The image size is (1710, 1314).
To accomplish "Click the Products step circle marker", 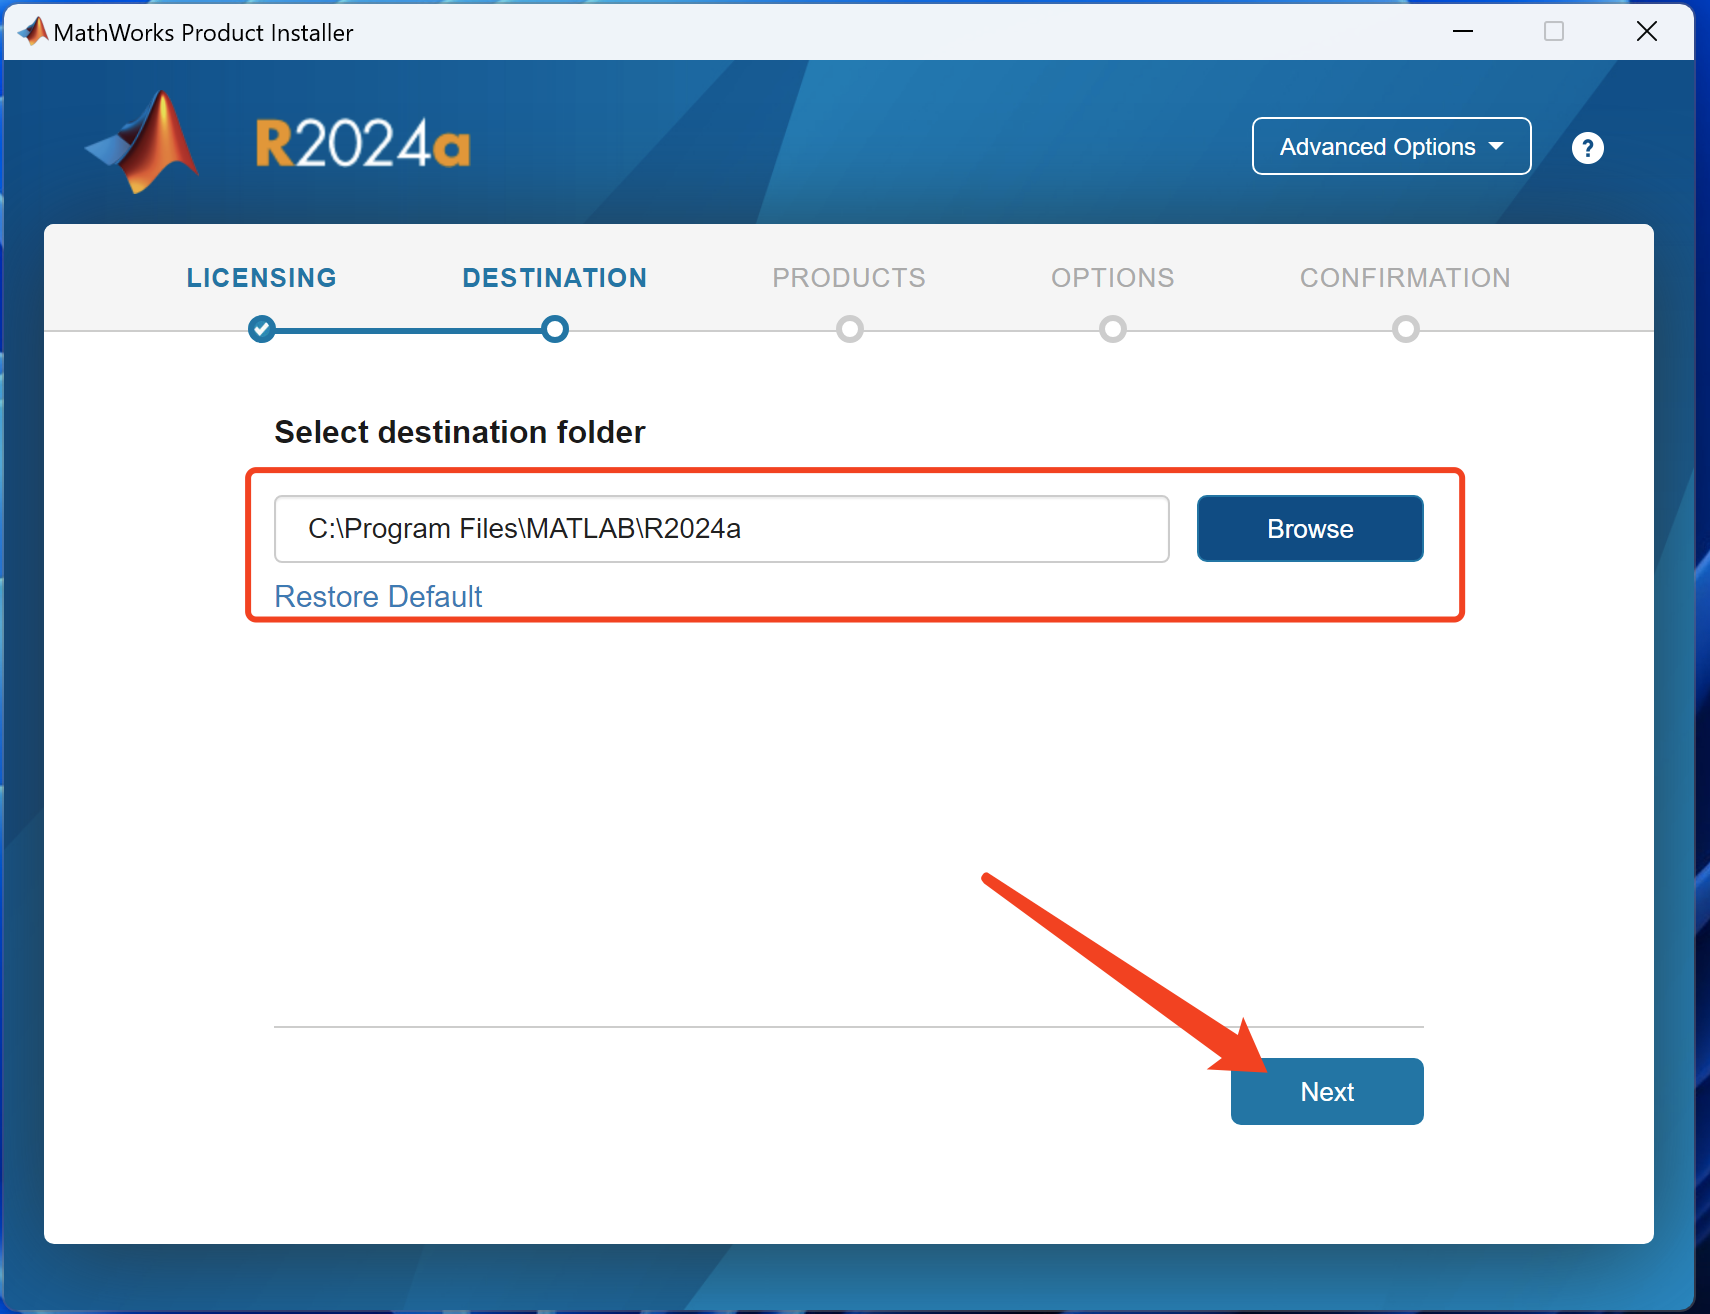I will [x=850, y=329].
